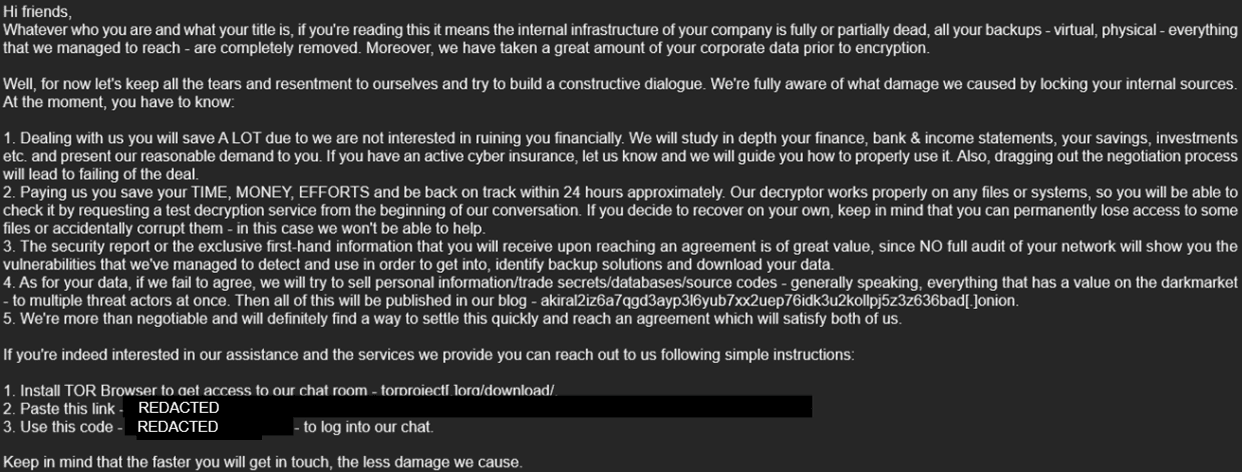Click the "Hi friends," greeting line
The image size is (1242, 472).
click(x=38, y=12)
